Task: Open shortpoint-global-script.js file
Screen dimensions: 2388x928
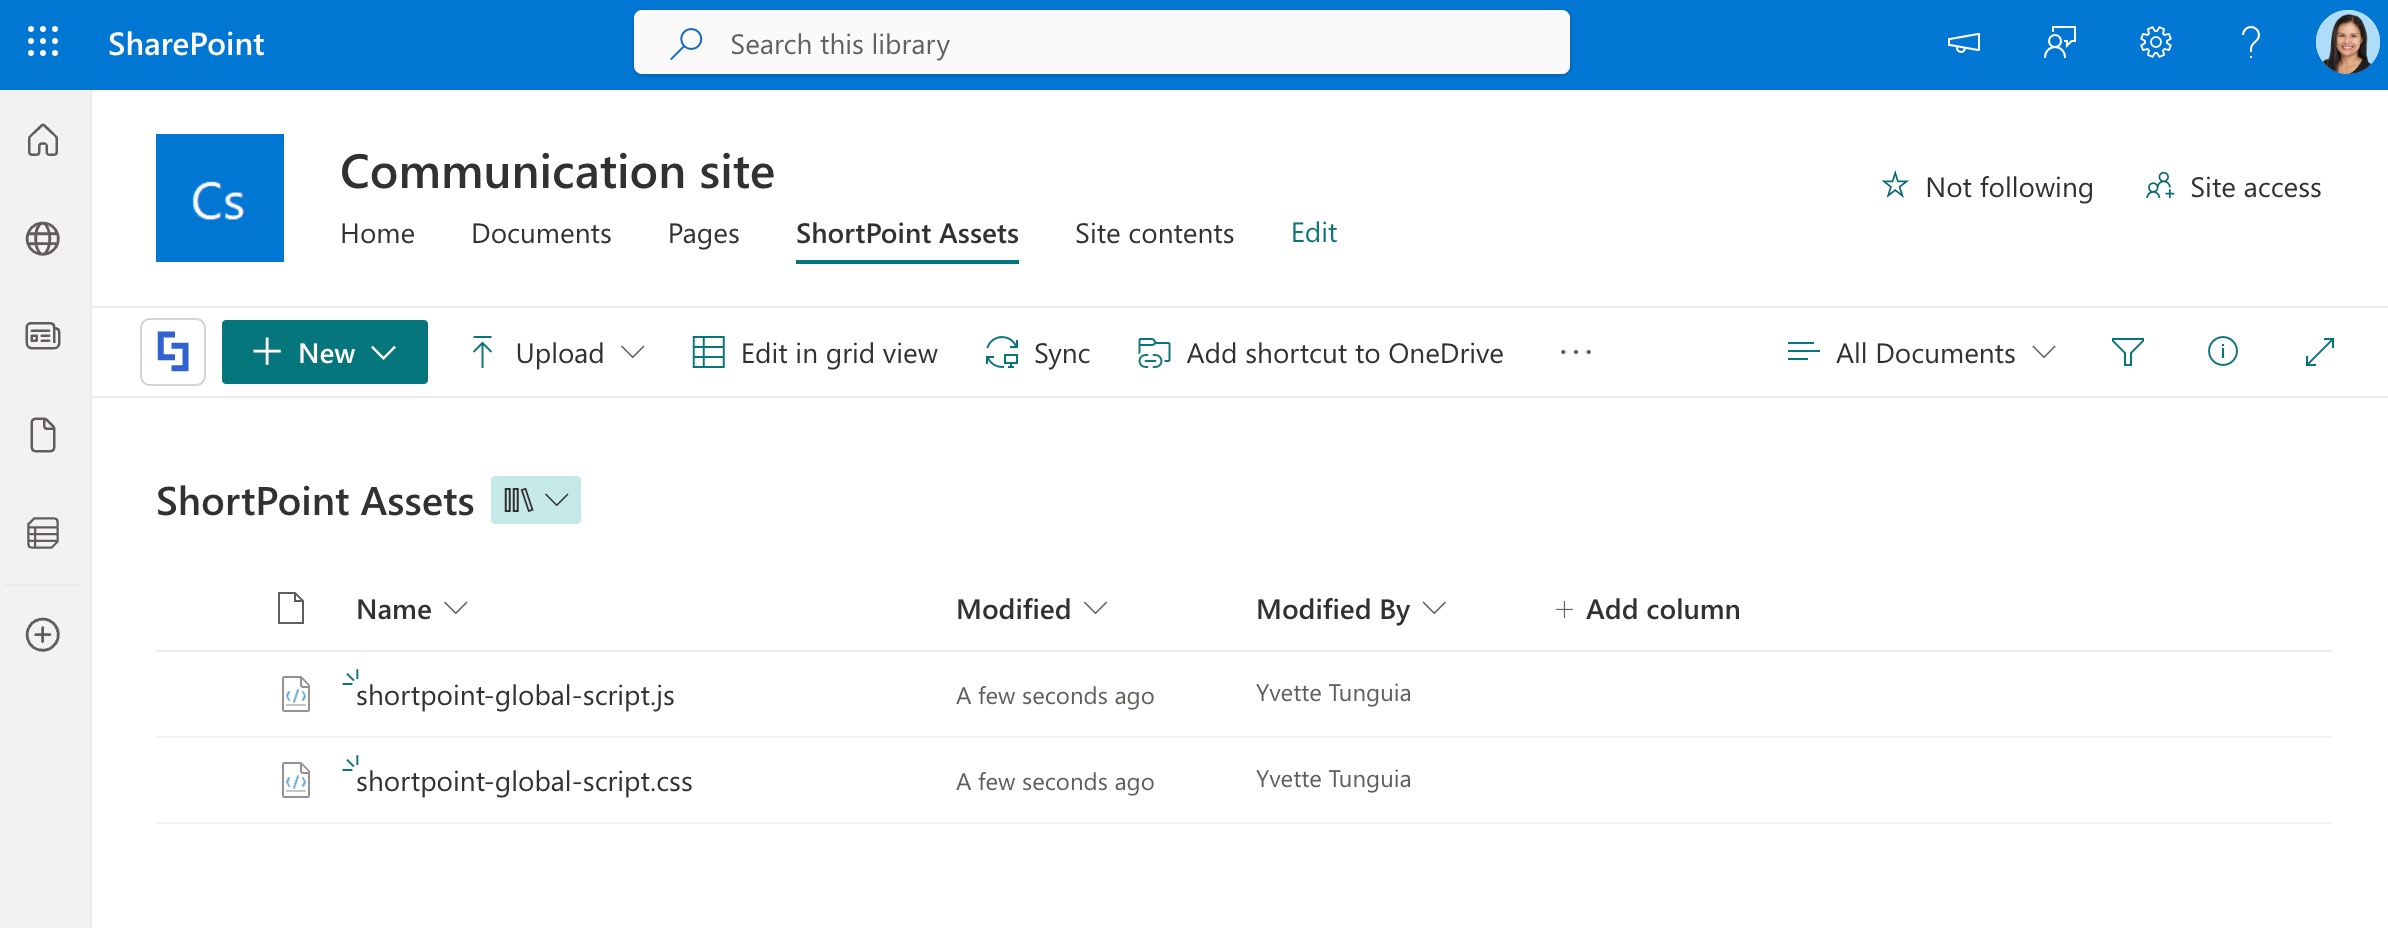Action: [x=516, y=695]
